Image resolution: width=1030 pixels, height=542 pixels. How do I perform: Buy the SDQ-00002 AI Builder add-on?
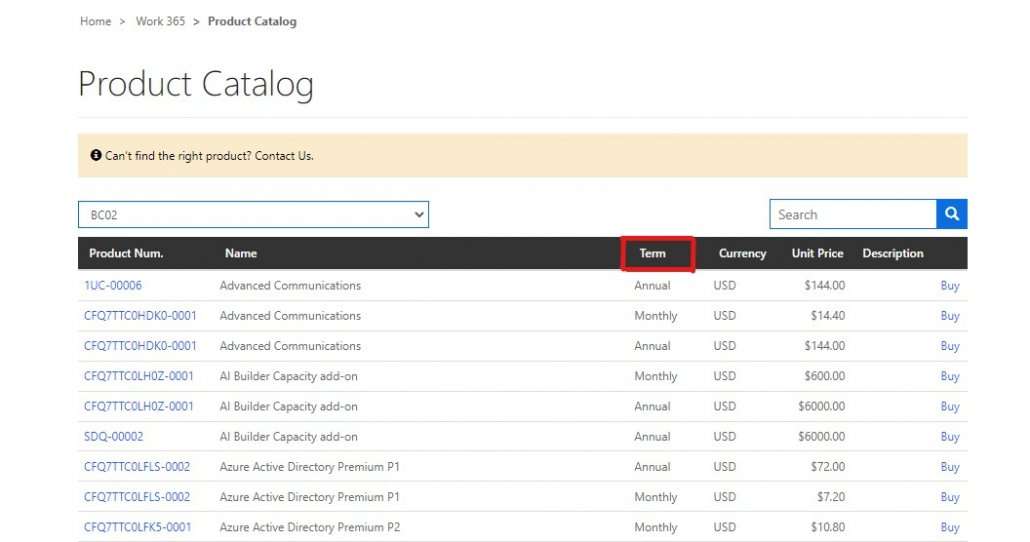coord(950,437)
